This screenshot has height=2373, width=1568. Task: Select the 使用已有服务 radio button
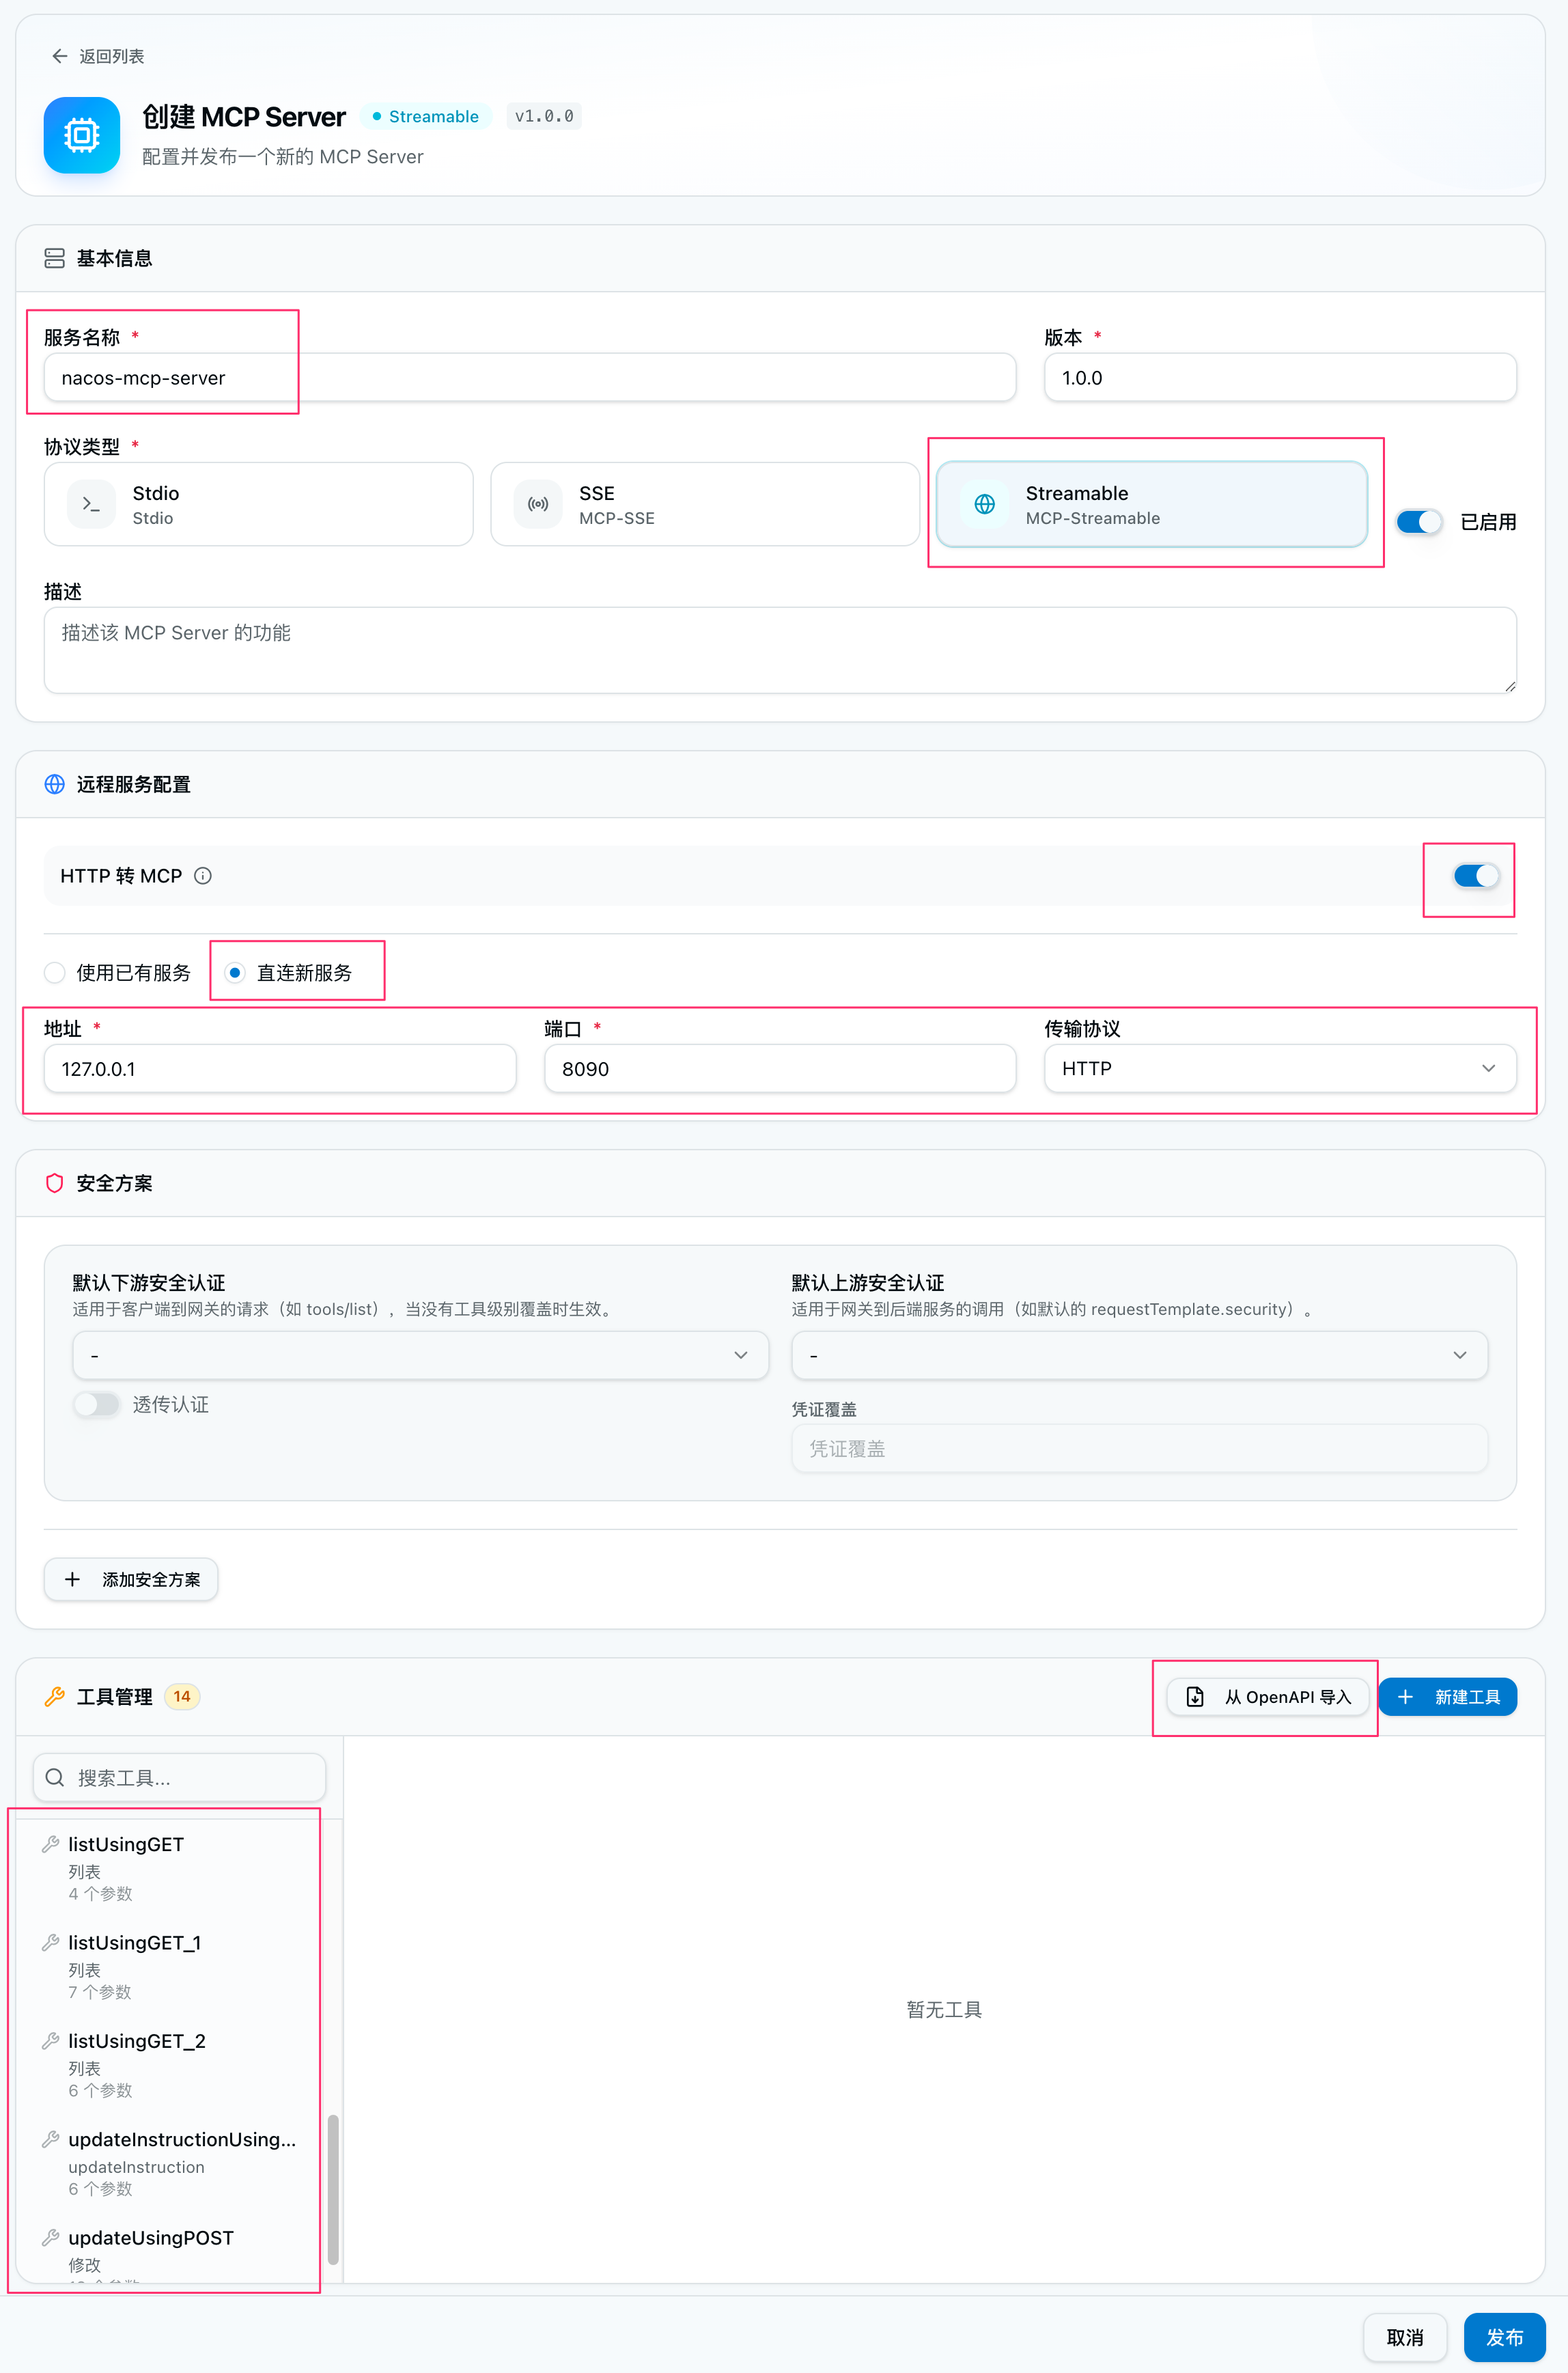pyautogui.click(x=55, y=972)
